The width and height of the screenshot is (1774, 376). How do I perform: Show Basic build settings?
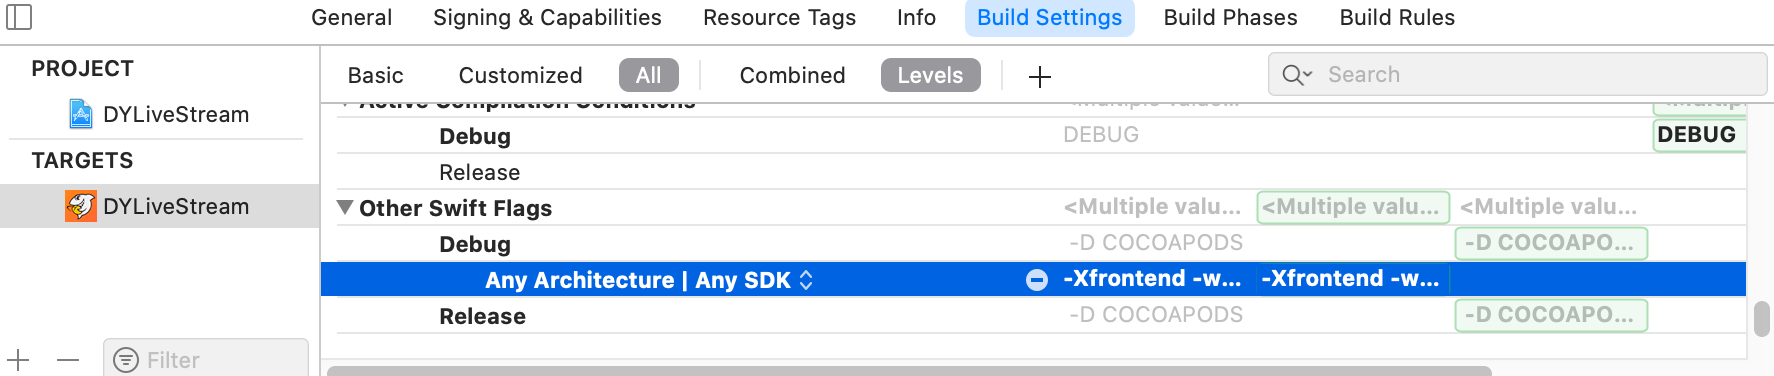pos(375,75)
